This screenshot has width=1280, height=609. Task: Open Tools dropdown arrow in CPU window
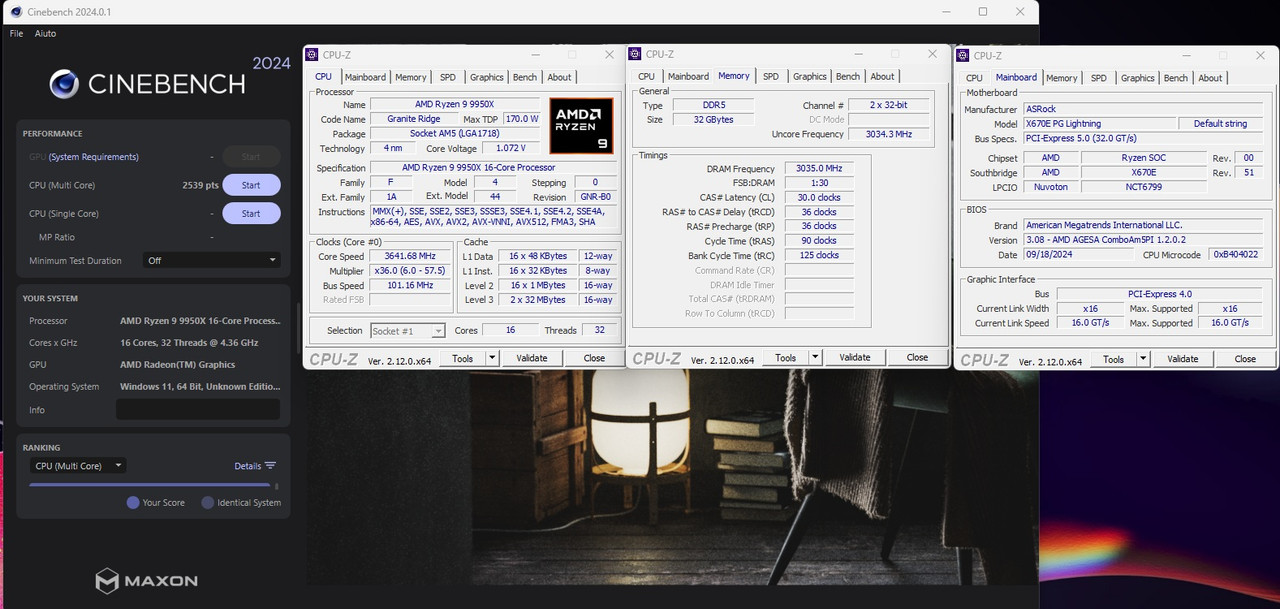pyautogui.click(x=492, y=358)
